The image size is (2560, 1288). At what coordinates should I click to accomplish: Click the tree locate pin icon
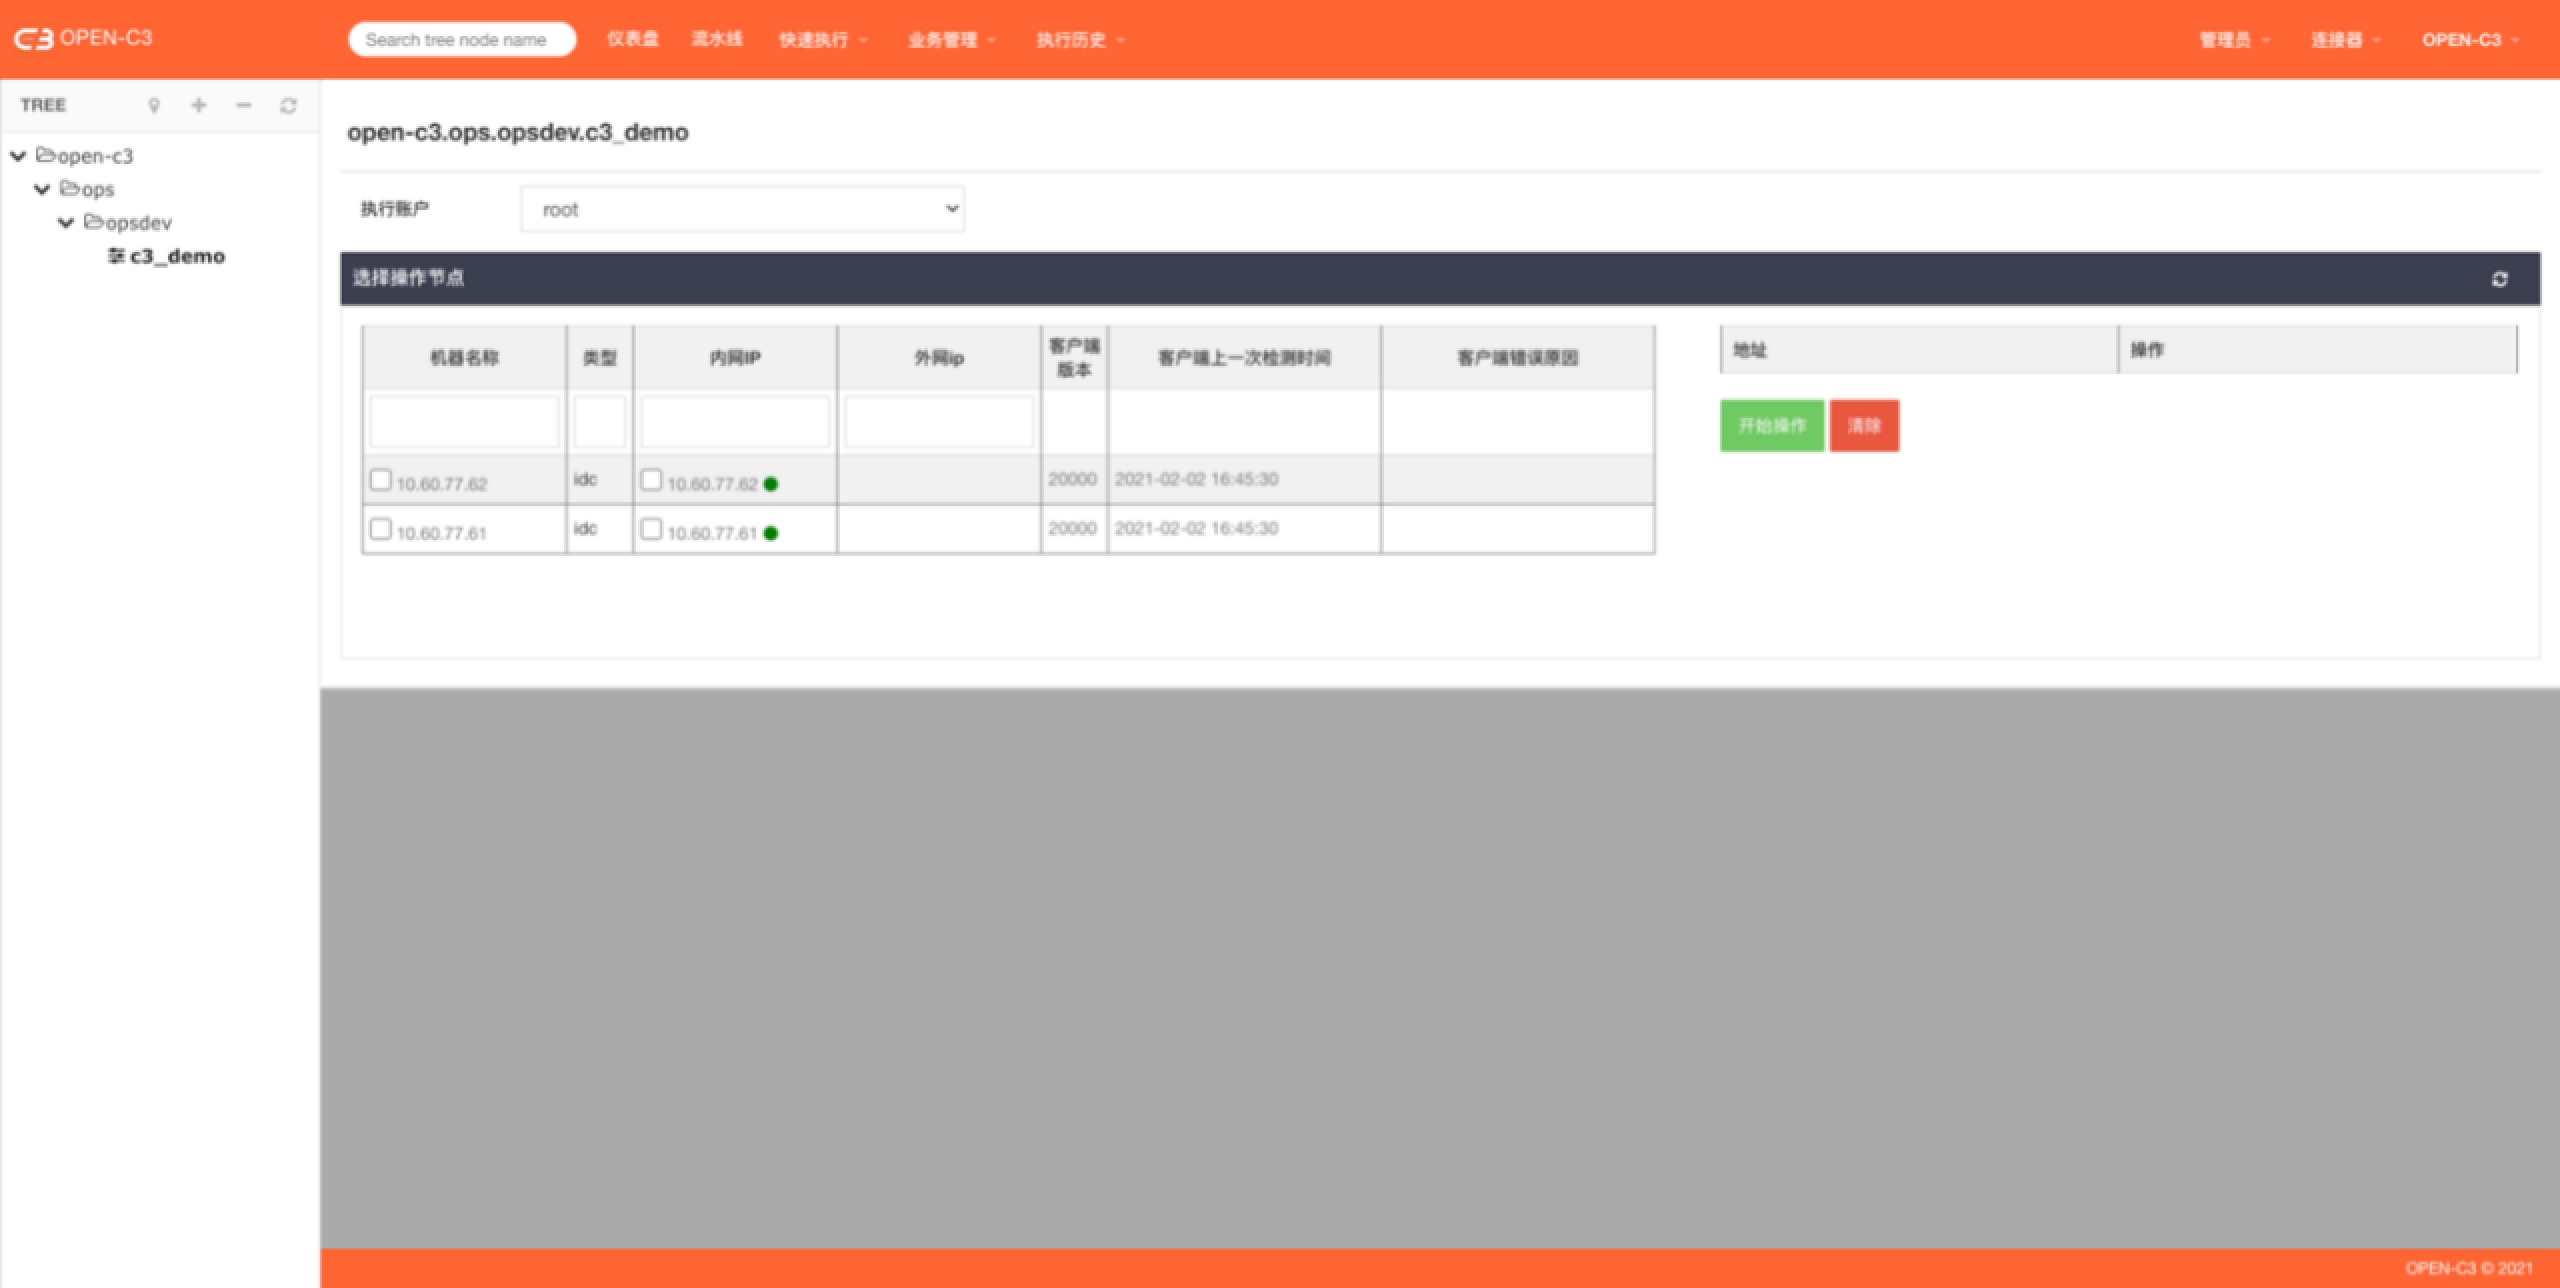[x=154, y=105]
